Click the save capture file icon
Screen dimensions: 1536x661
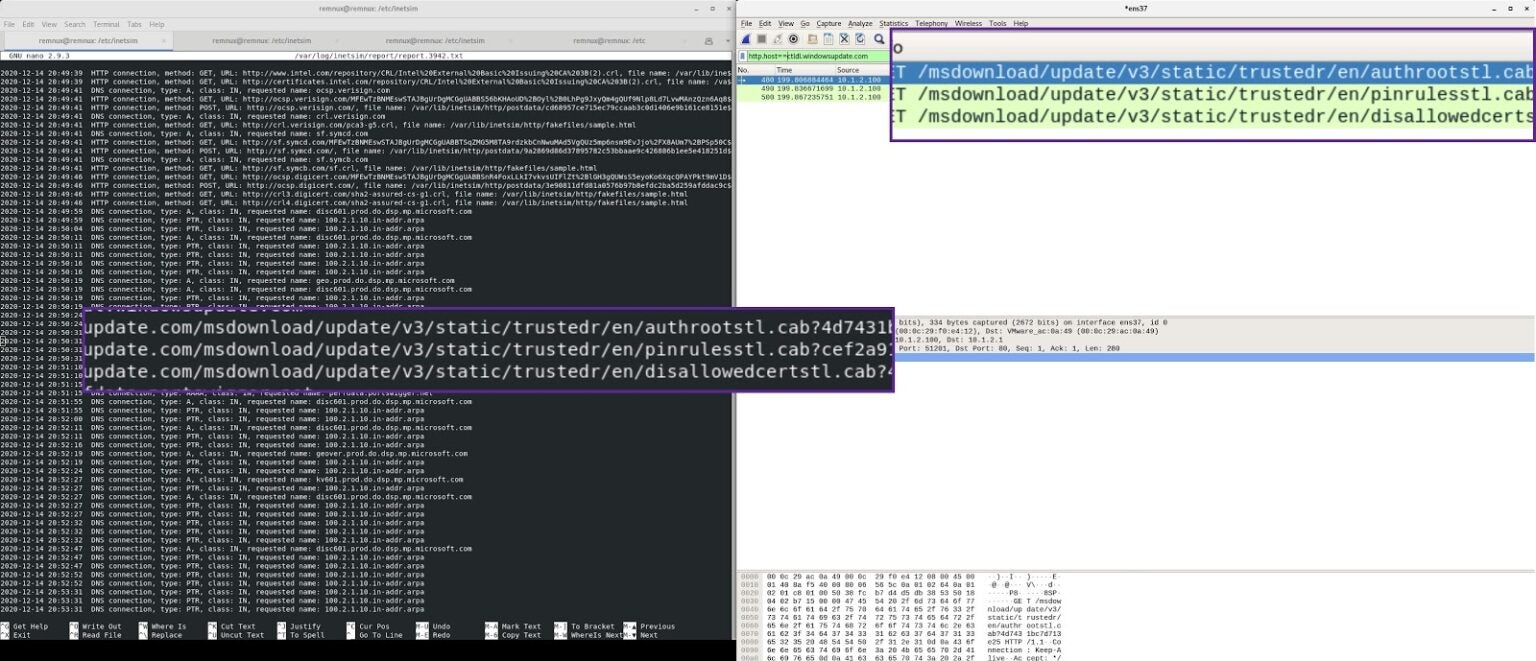click(829, 39)
